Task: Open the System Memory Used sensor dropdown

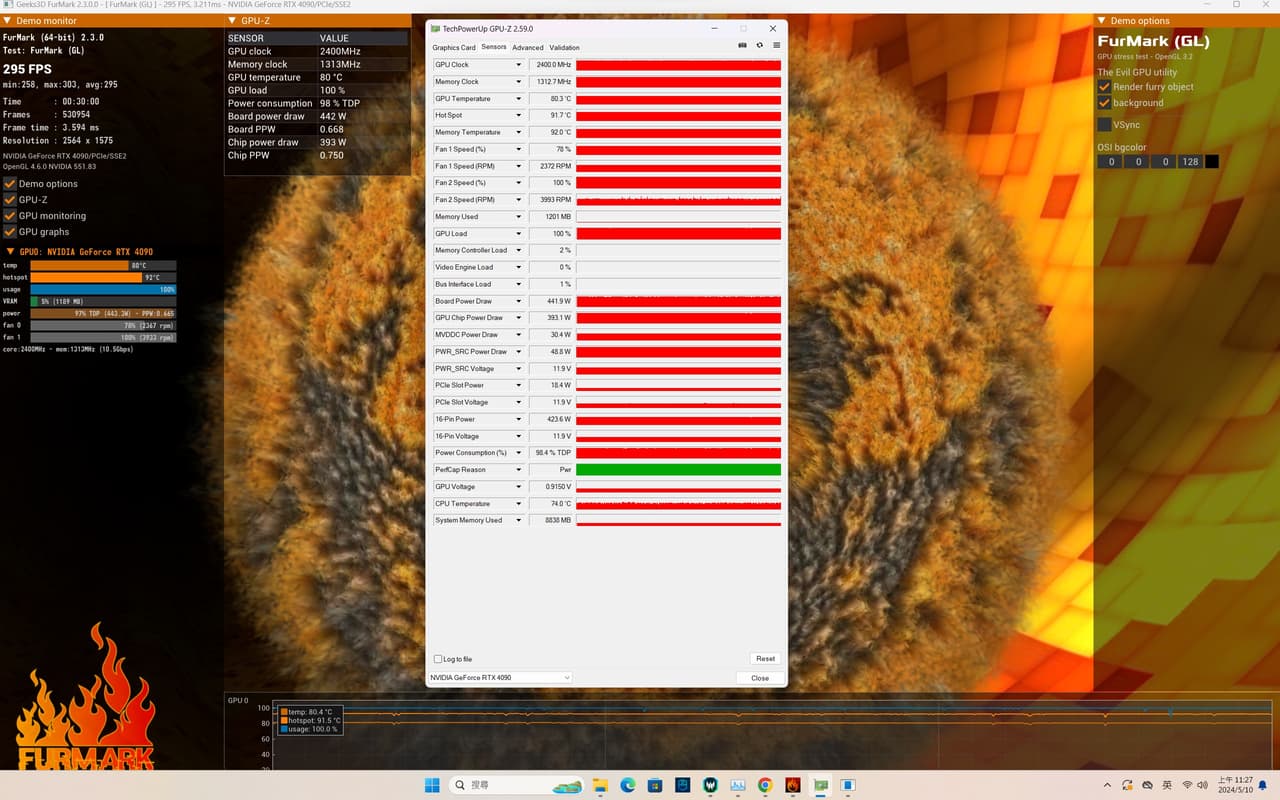Action: [x=518, y=520]
